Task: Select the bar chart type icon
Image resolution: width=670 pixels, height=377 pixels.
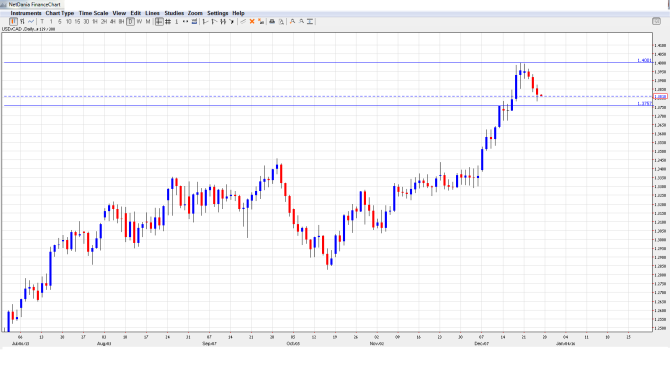Action: point(22,21)
